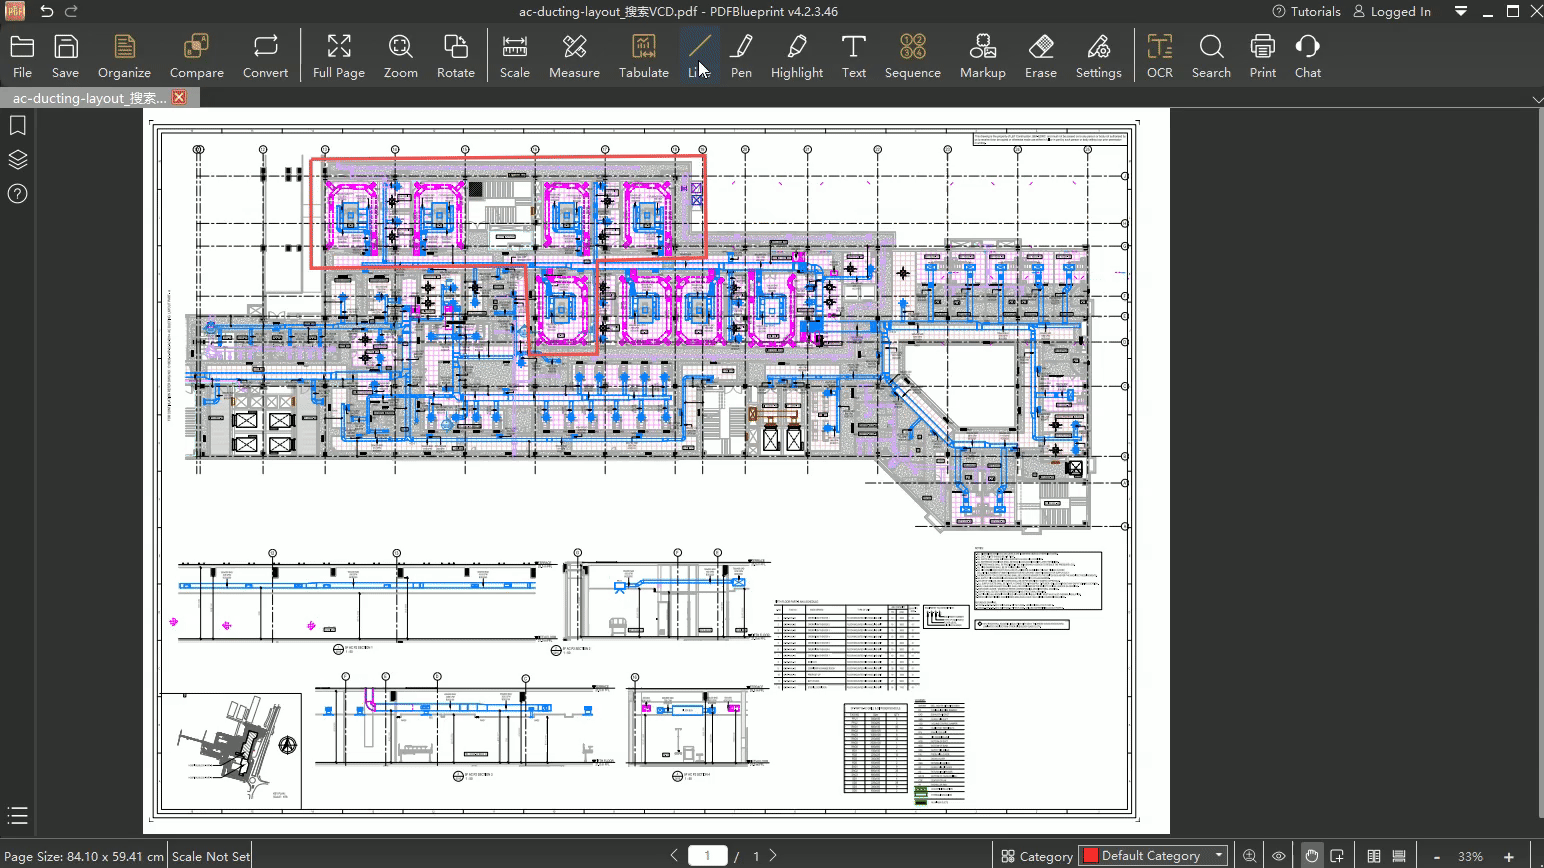The image size is (1544, 868).
Task: Expand the title bar dropdown arrow
Action: 1461,12
